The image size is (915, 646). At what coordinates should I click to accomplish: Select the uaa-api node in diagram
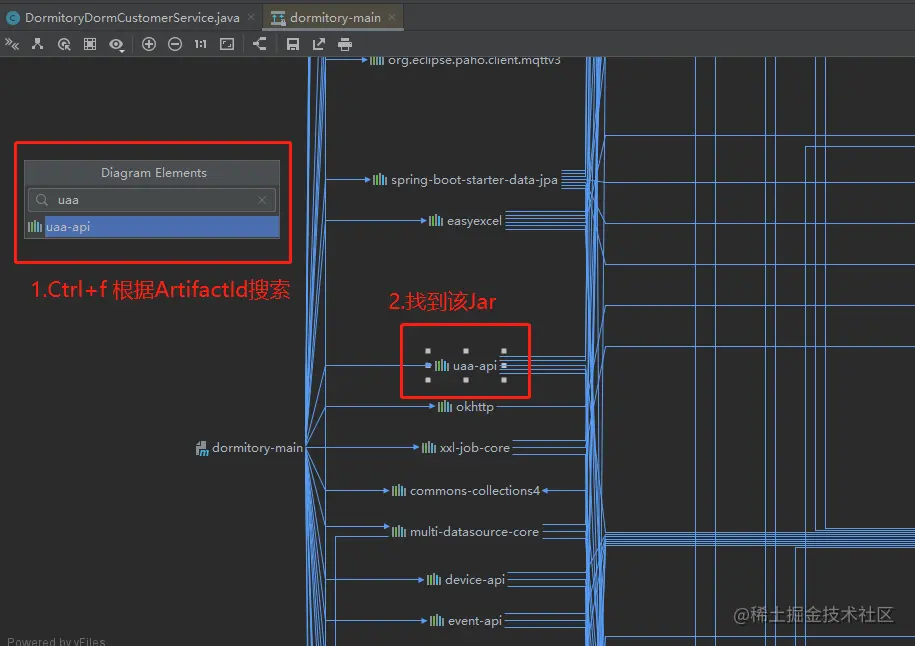pyautogui.click(x=466, y=365)
